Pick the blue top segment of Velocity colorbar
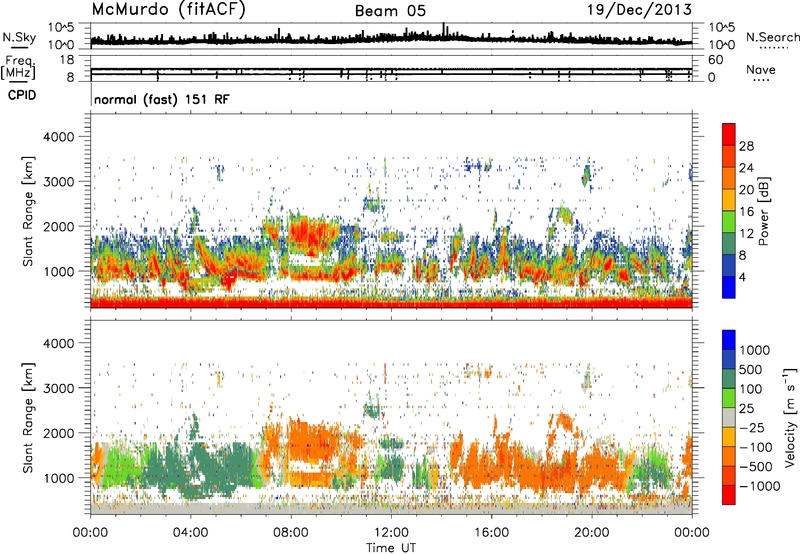Image resolution: width=800 pixels, height=554 pixels. point(729,340)
